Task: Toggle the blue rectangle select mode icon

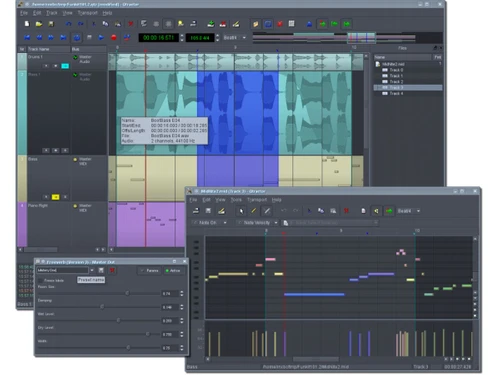Action: 268,24
